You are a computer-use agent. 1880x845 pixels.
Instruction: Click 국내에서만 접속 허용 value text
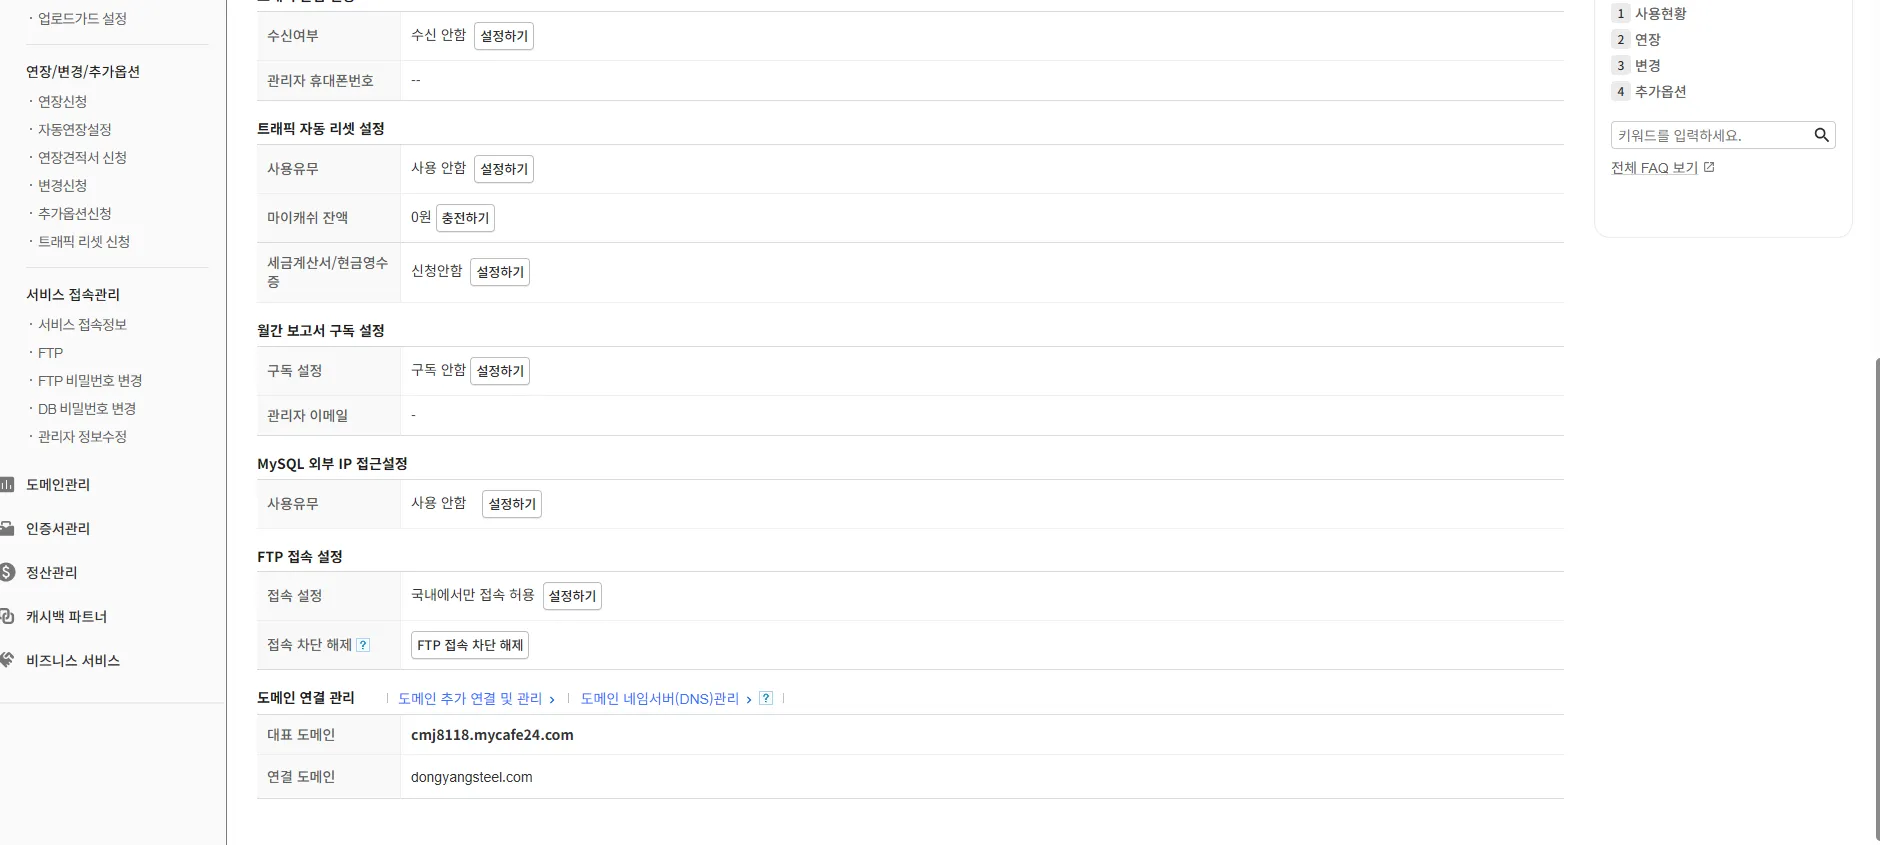[473, 595]
